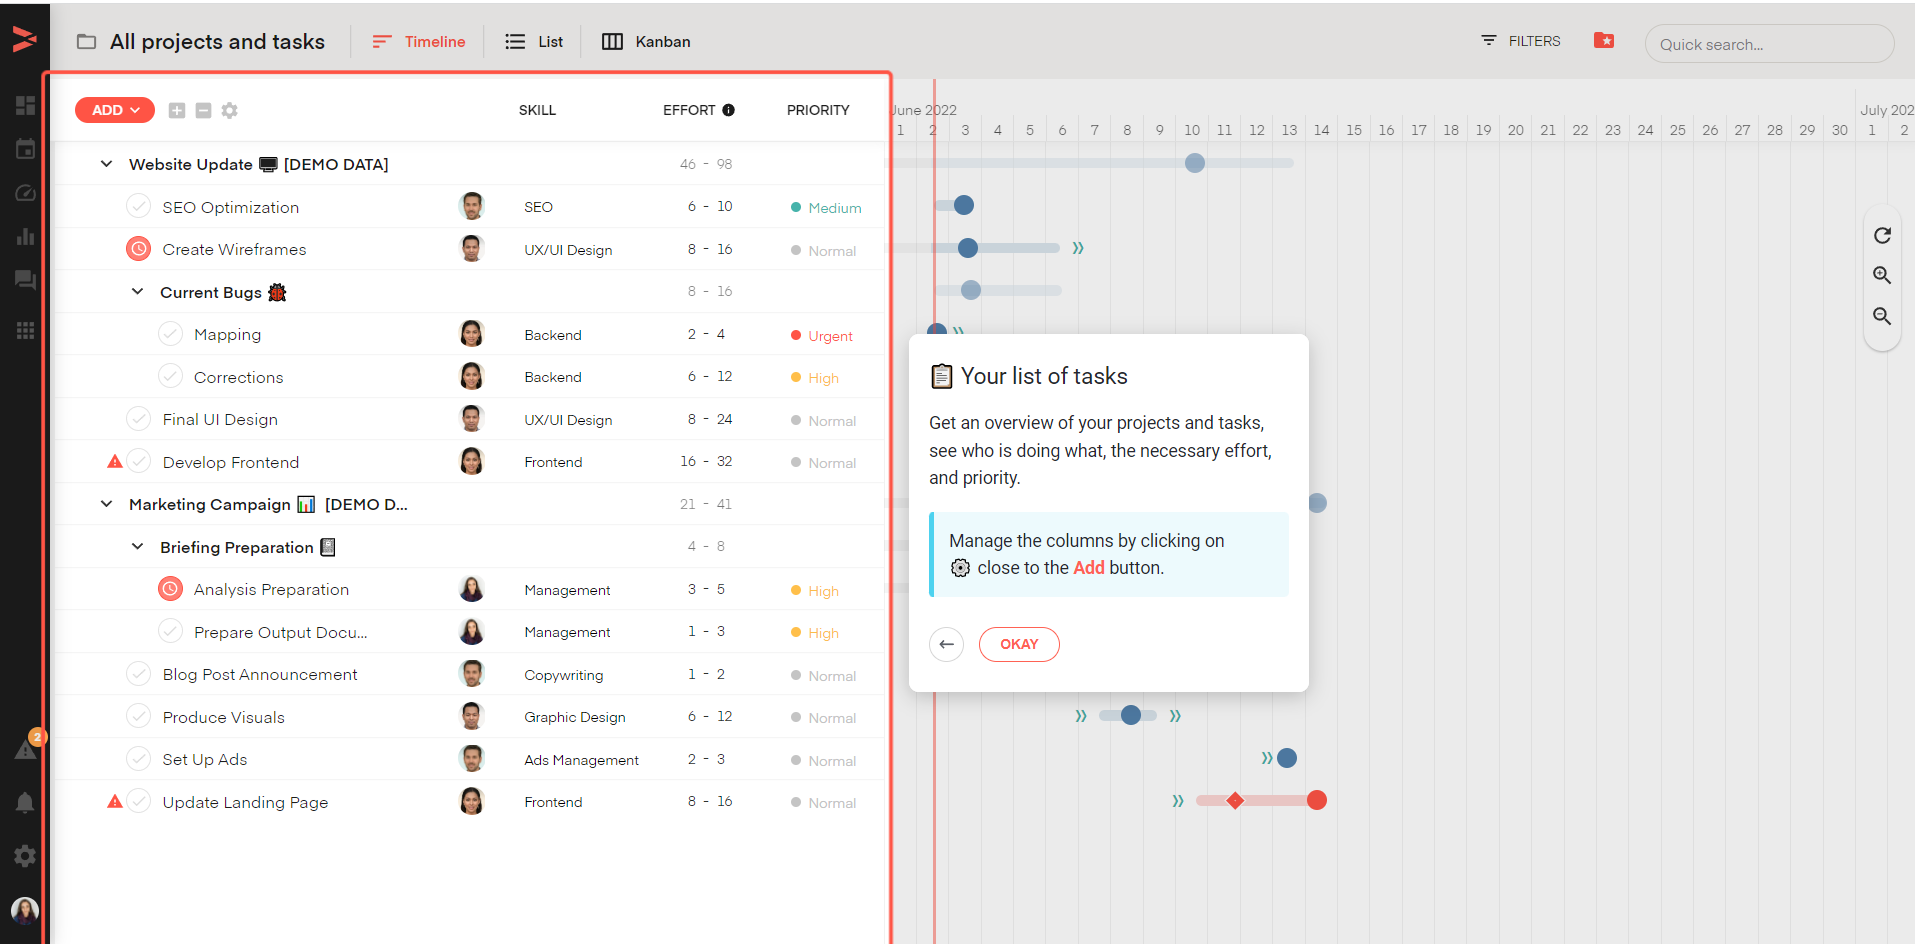Image resolution: width=1915 pixels, height=944 pixels.
Task: Mark the Mapping task as complete
Action: (x=170, y=333)
